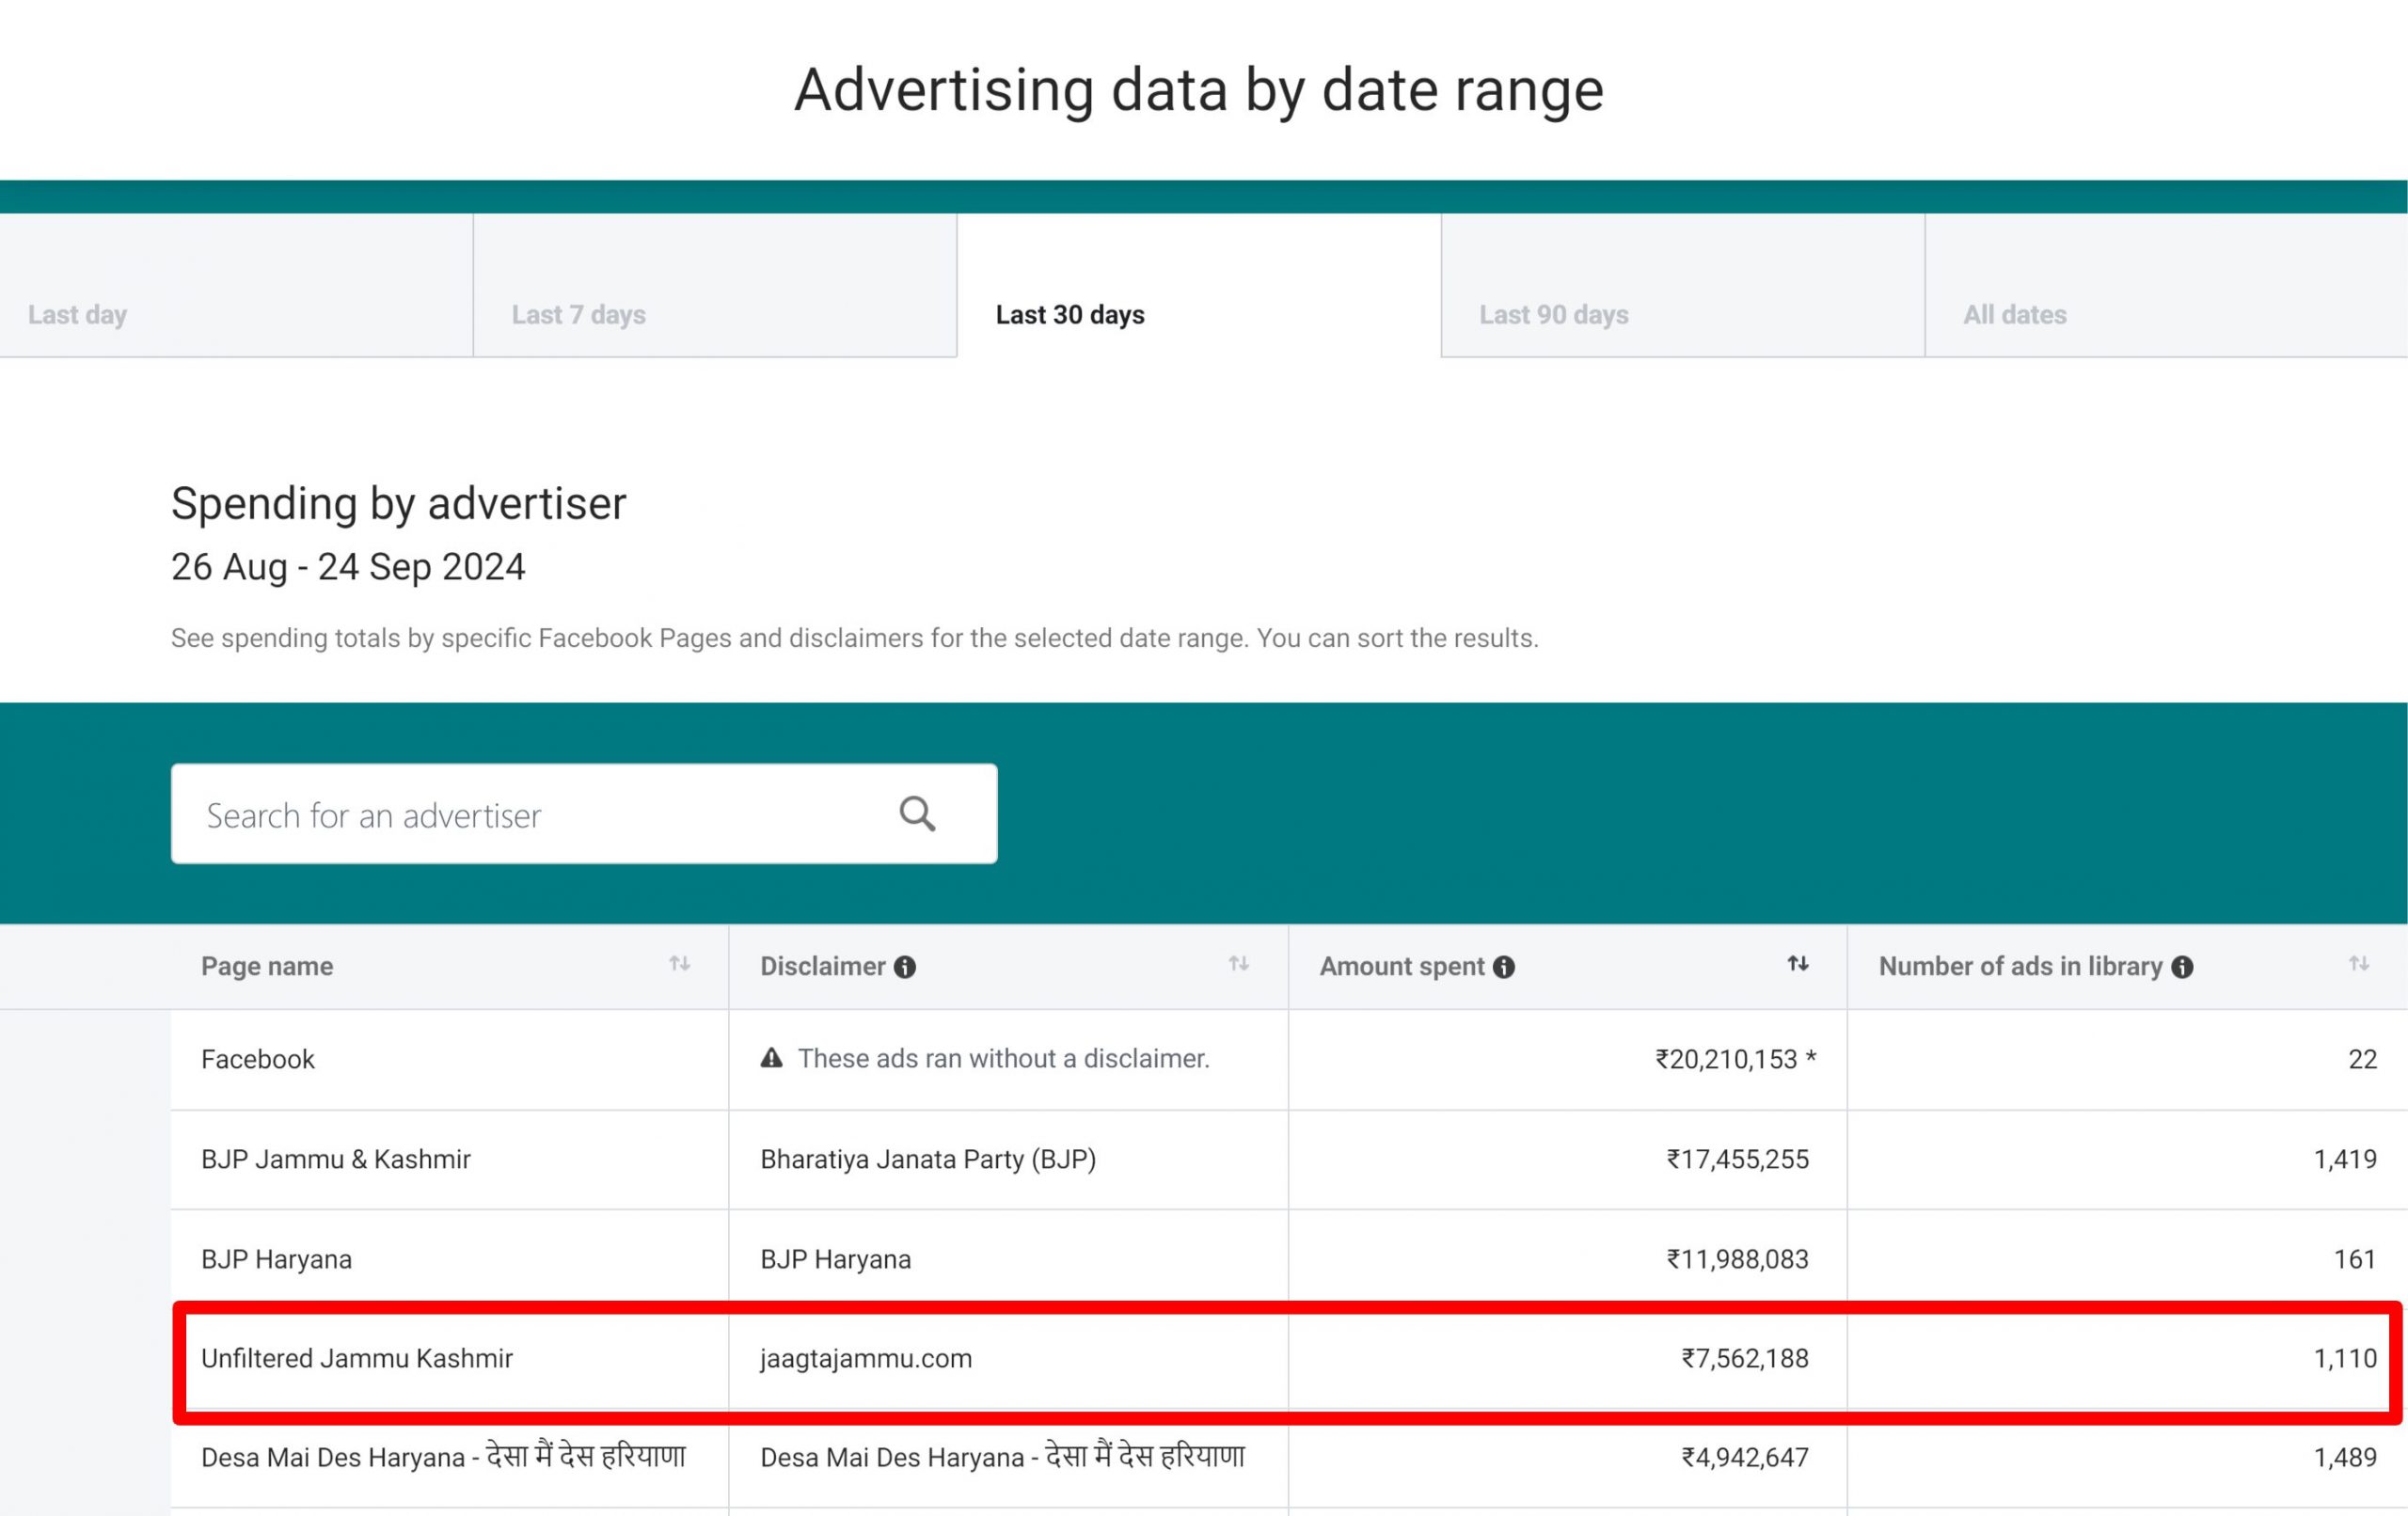Sort by Number of ads arrows icon
The width and height of the screenshot is (2408, 1516).
(x=2359, y=964)
